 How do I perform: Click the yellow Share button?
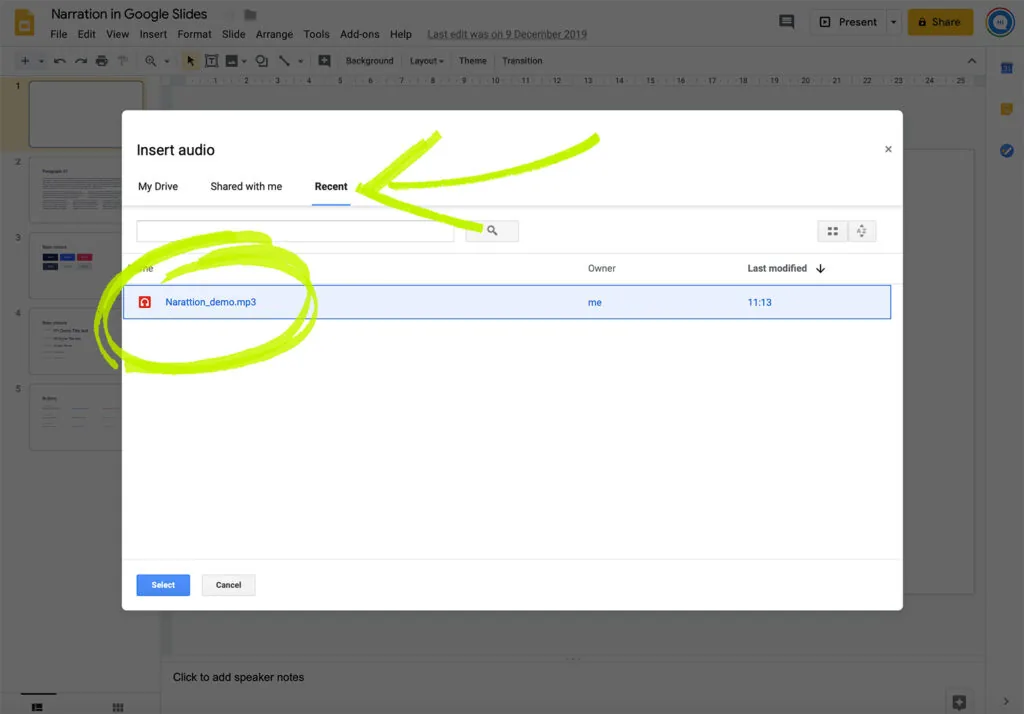(940, 22)
